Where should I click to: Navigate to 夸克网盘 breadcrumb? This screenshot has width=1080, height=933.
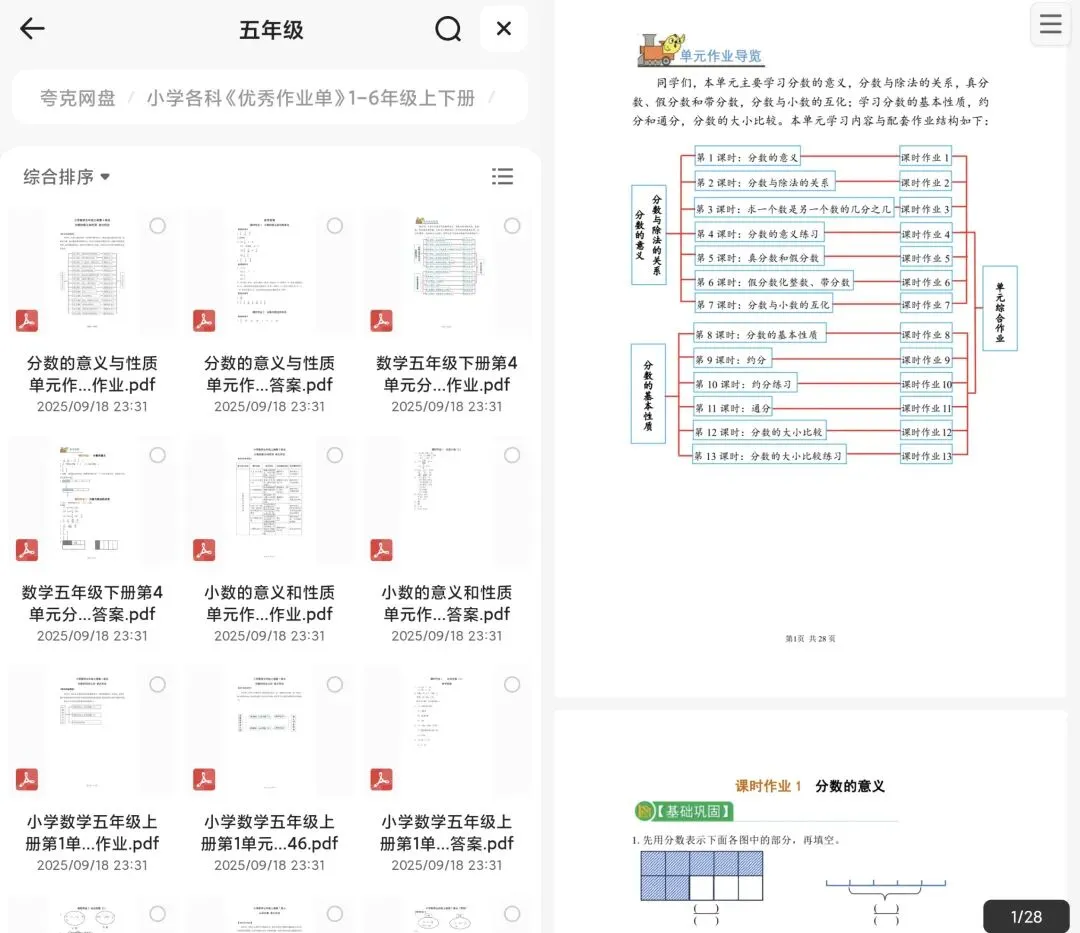77,98
